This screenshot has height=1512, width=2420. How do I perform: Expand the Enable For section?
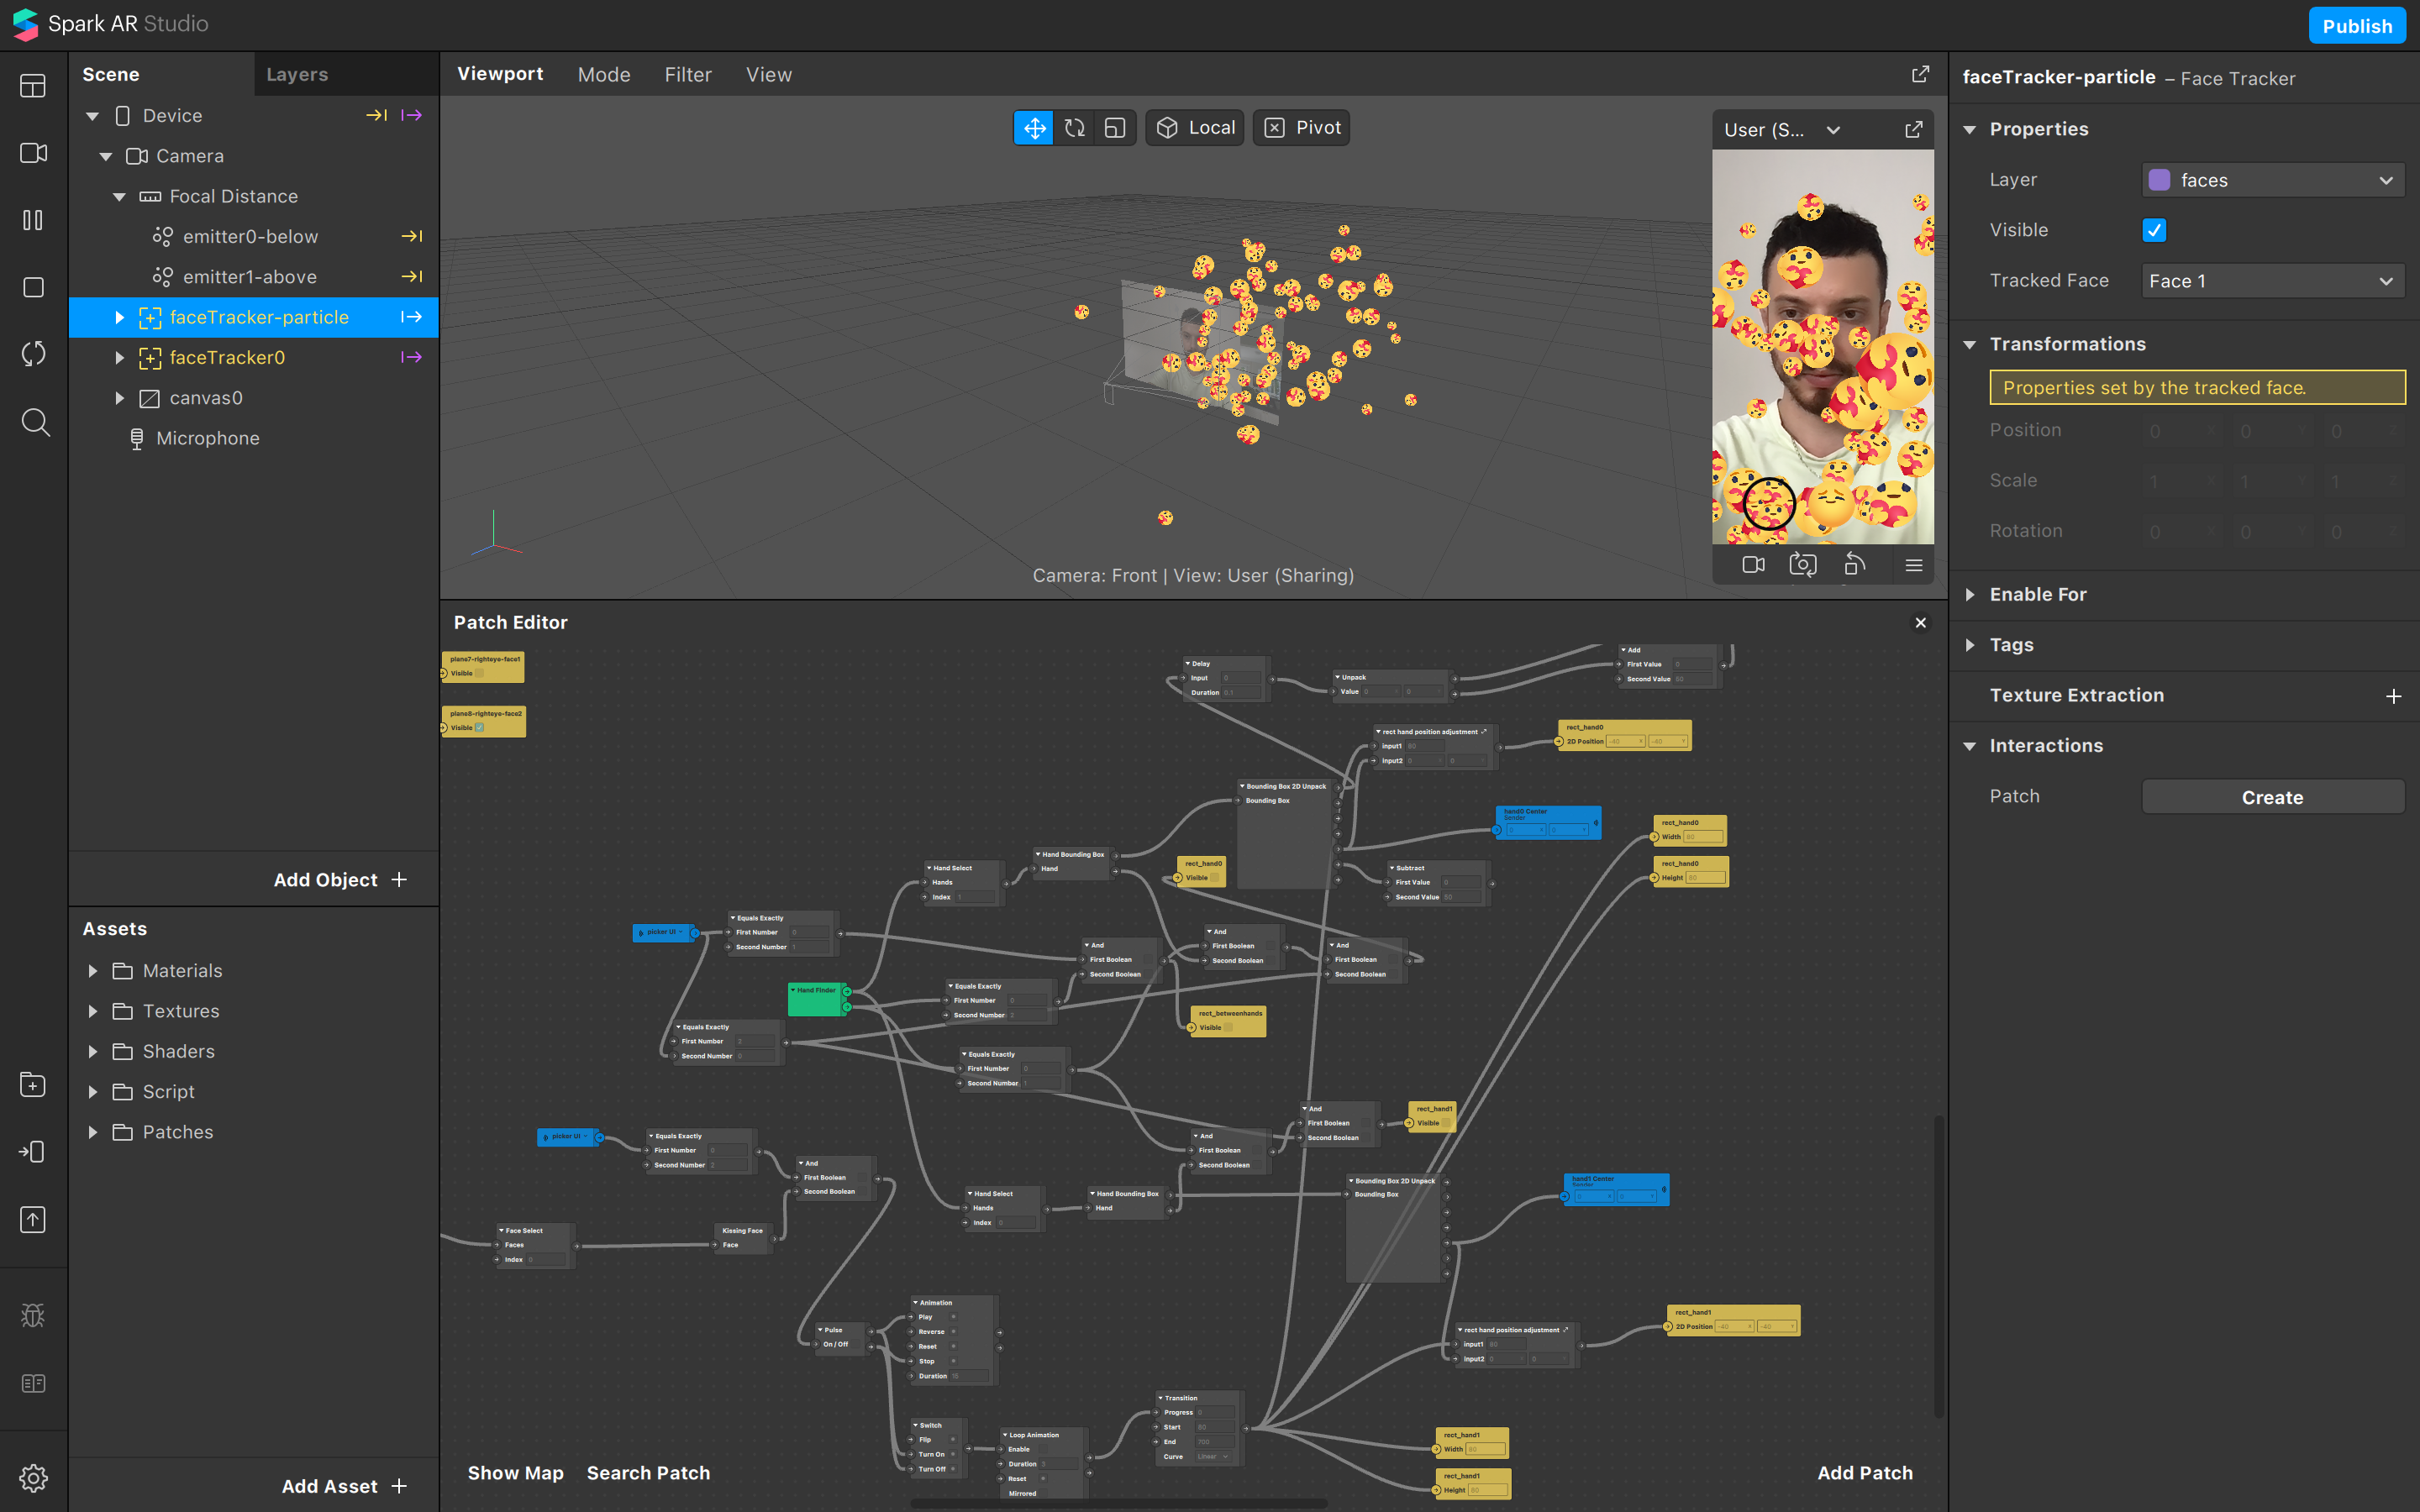[1970, 595]
